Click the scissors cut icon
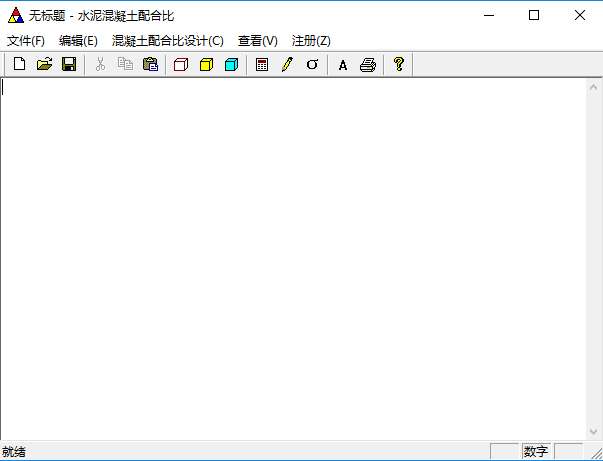Screen dimensions: 603x461 point(100,64)
